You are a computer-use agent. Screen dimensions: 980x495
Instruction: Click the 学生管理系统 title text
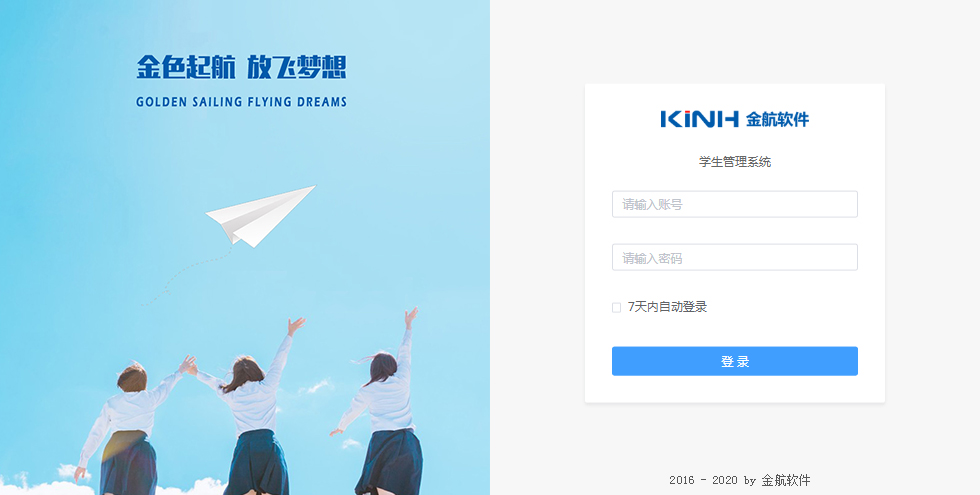pyautogui.click(x=735, y=162)
